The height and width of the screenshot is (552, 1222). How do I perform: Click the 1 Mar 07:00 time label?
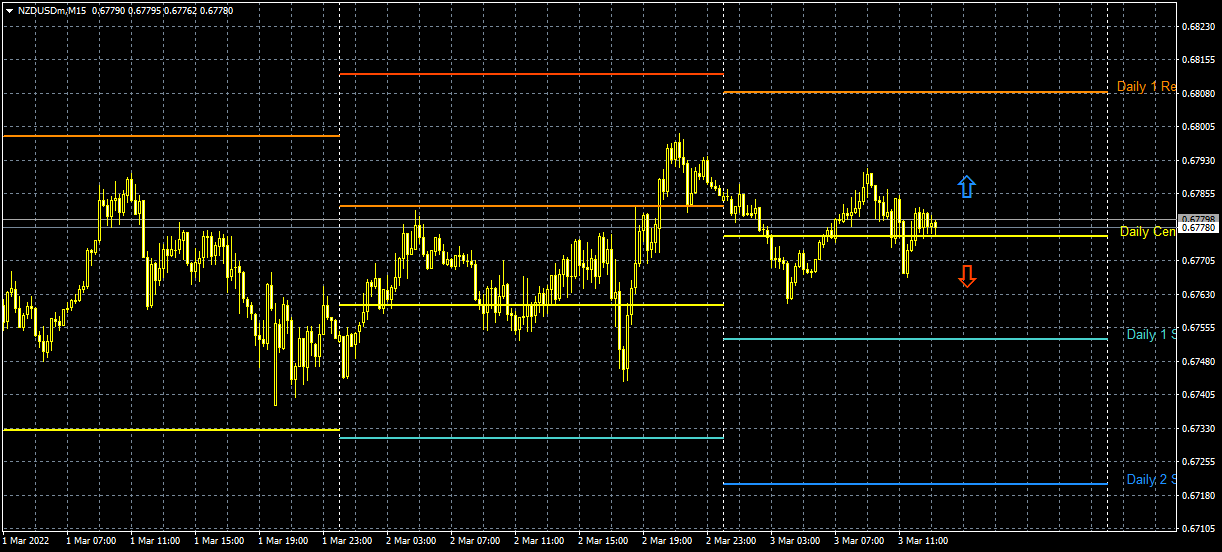(x=91, y=541)
